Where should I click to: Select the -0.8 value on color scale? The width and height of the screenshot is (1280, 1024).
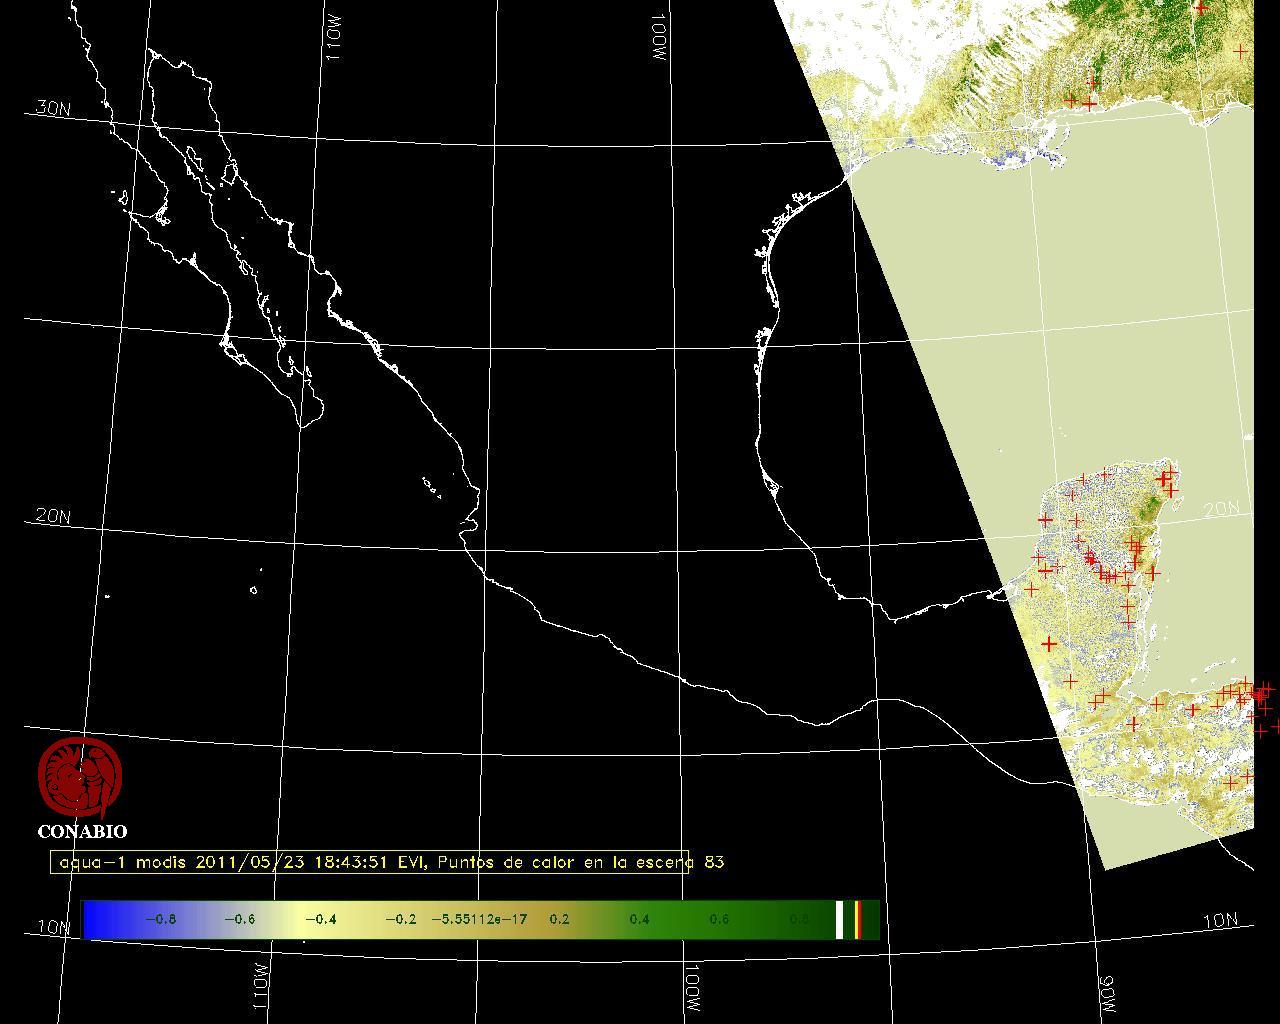coord(161,919)
